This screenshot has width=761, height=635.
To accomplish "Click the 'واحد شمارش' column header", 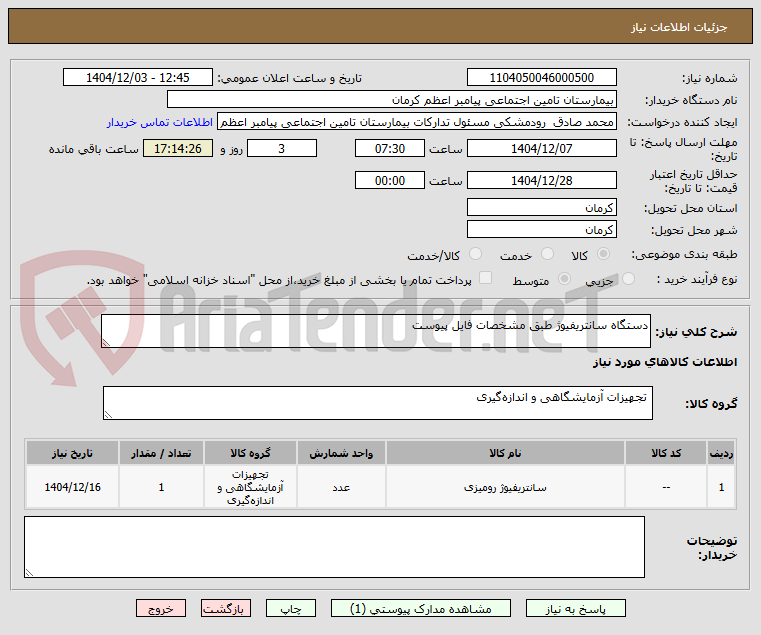I will [x=341, y=453].
